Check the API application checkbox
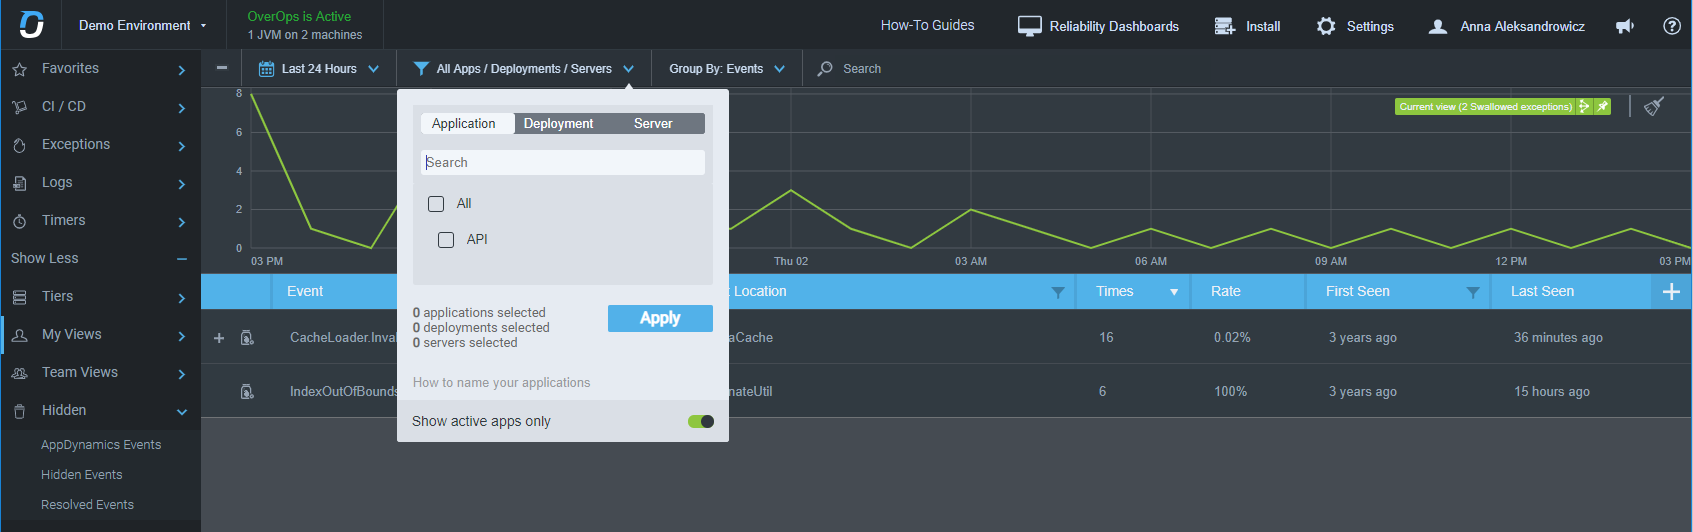Screen dimensions: 1693x532 pos(446,240)
